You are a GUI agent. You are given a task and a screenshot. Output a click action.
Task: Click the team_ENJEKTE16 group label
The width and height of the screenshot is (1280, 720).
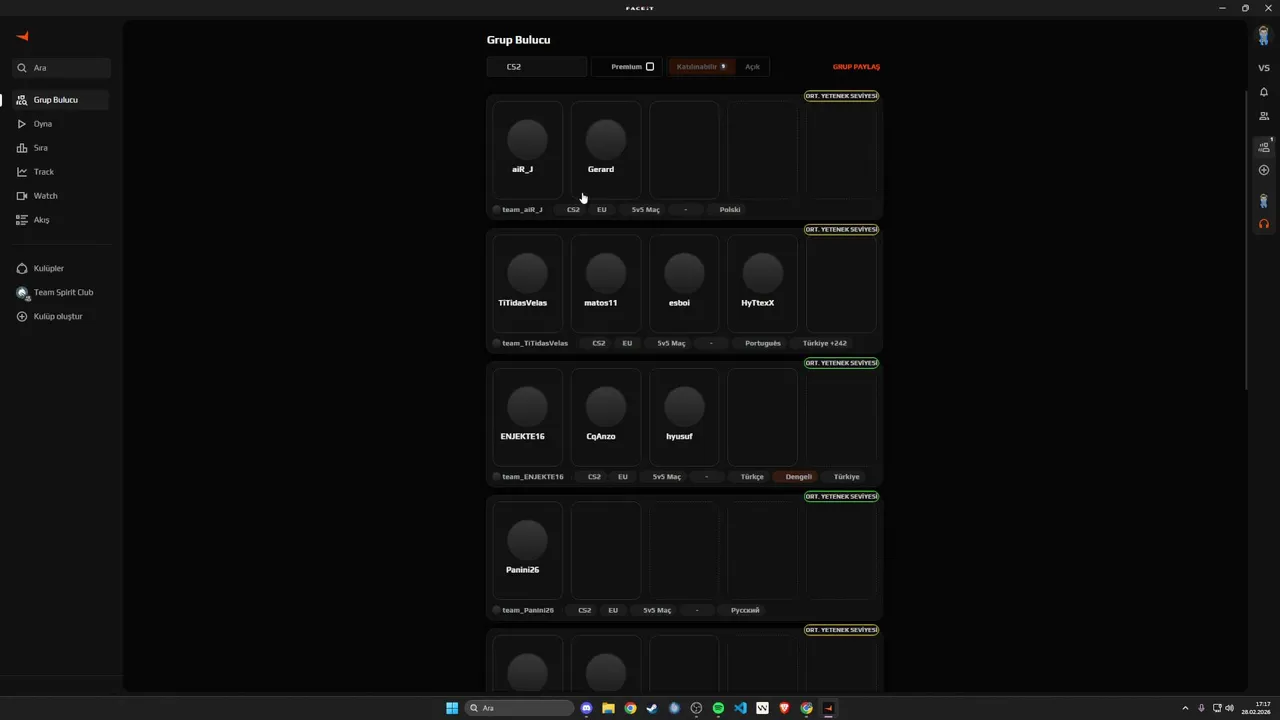533,477
